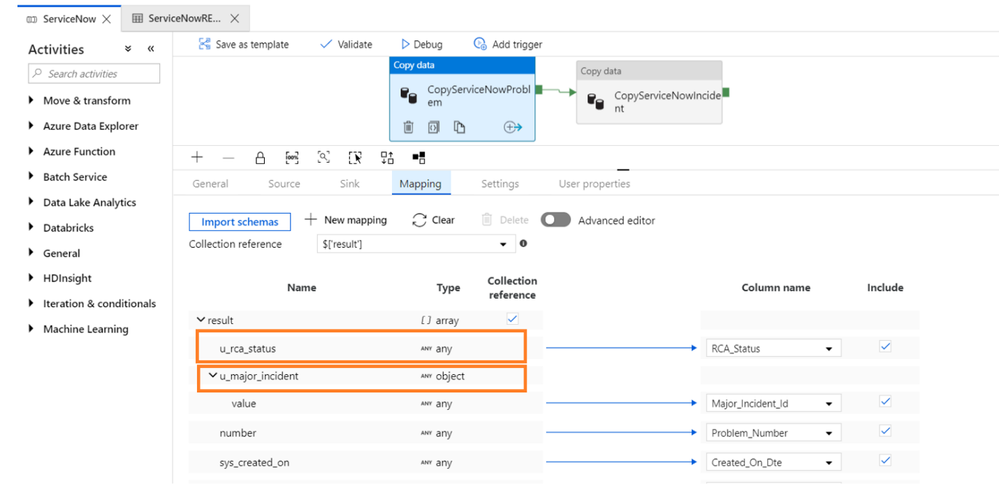
Task: Zoom in canvas with plus icon
Action: (197, 157)
